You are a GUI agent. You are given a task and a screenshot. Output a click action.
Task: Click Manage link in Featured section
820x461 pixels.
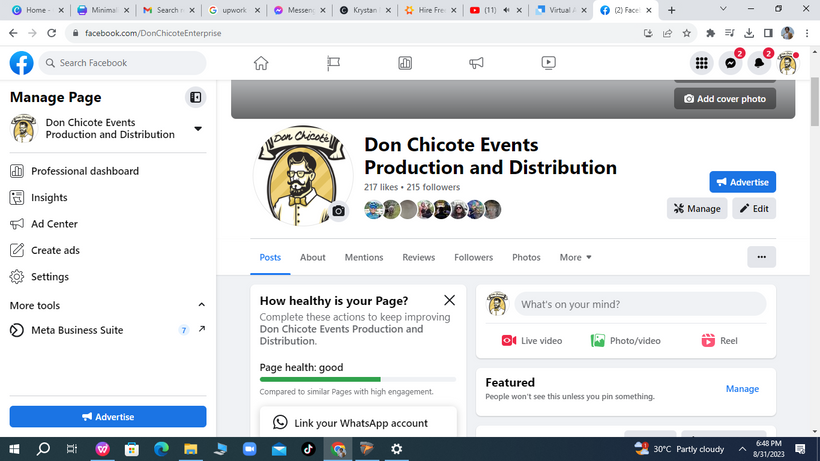click(x=742, y=388)
